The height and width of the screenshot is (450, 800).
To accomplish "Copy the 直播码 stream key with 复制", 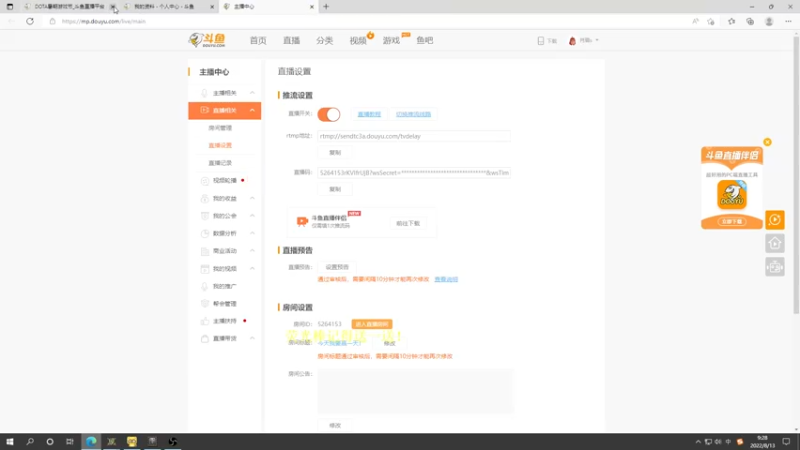I will pyautogui.click(x=335, y=189).
